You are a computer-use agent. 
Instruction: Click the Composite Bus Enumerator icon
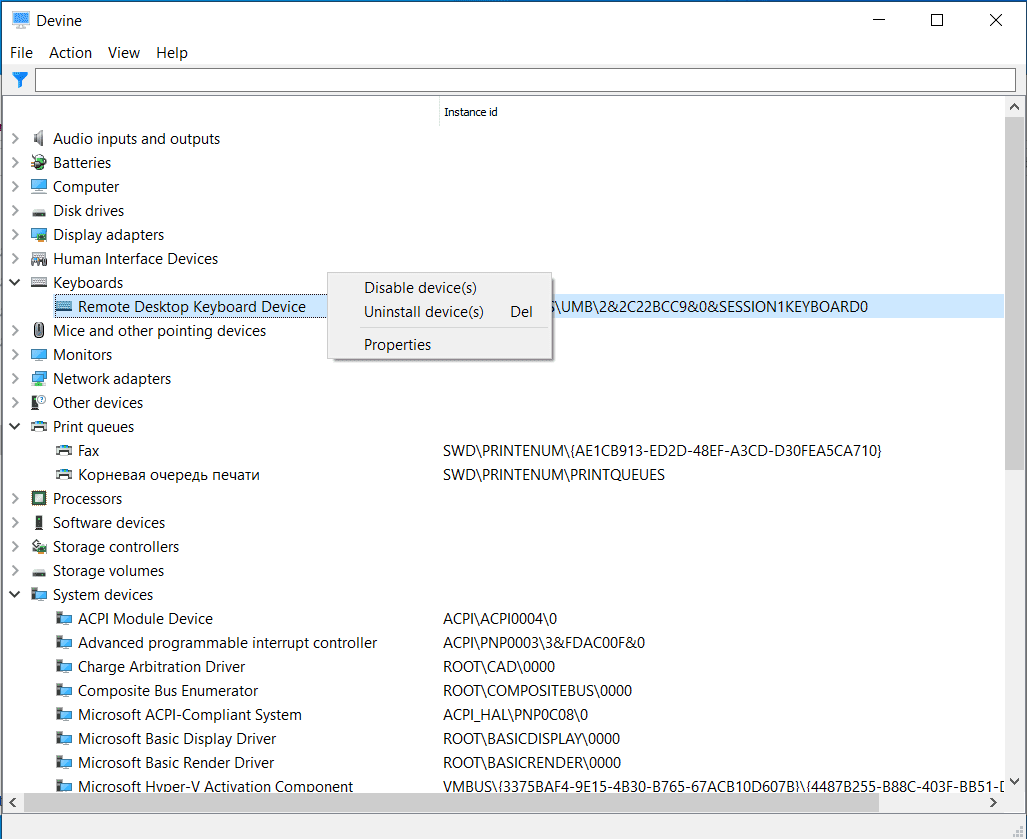64,690
